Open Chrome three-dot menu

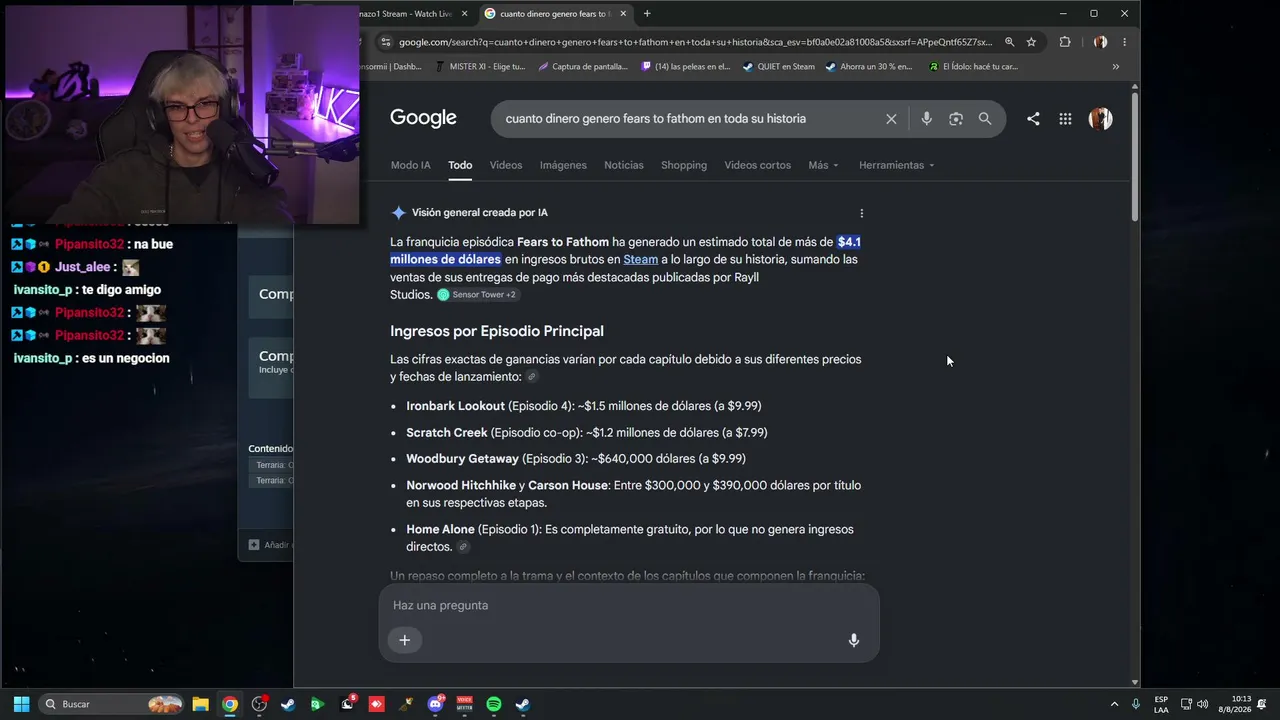tap(1124, 42)
